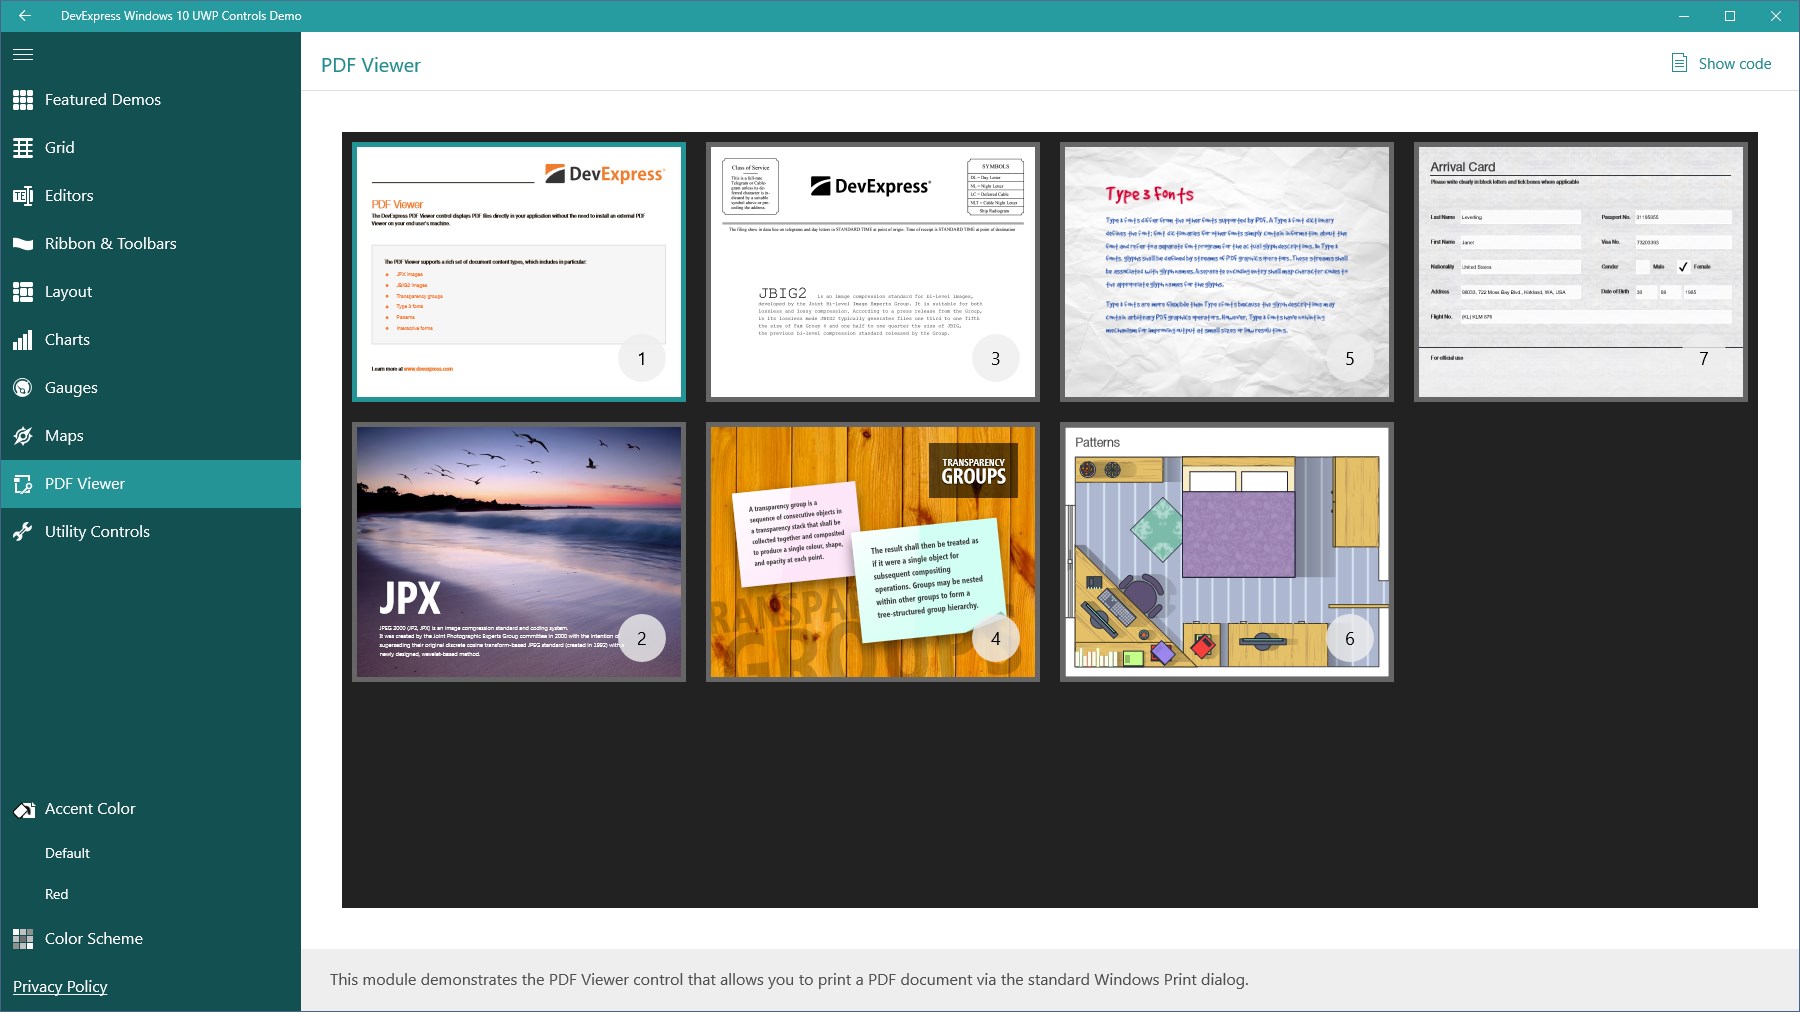The image size is (1800, 1012).
Task: Open page 2 JPX beach thumbnail
Action: click(x=519, y=552)
